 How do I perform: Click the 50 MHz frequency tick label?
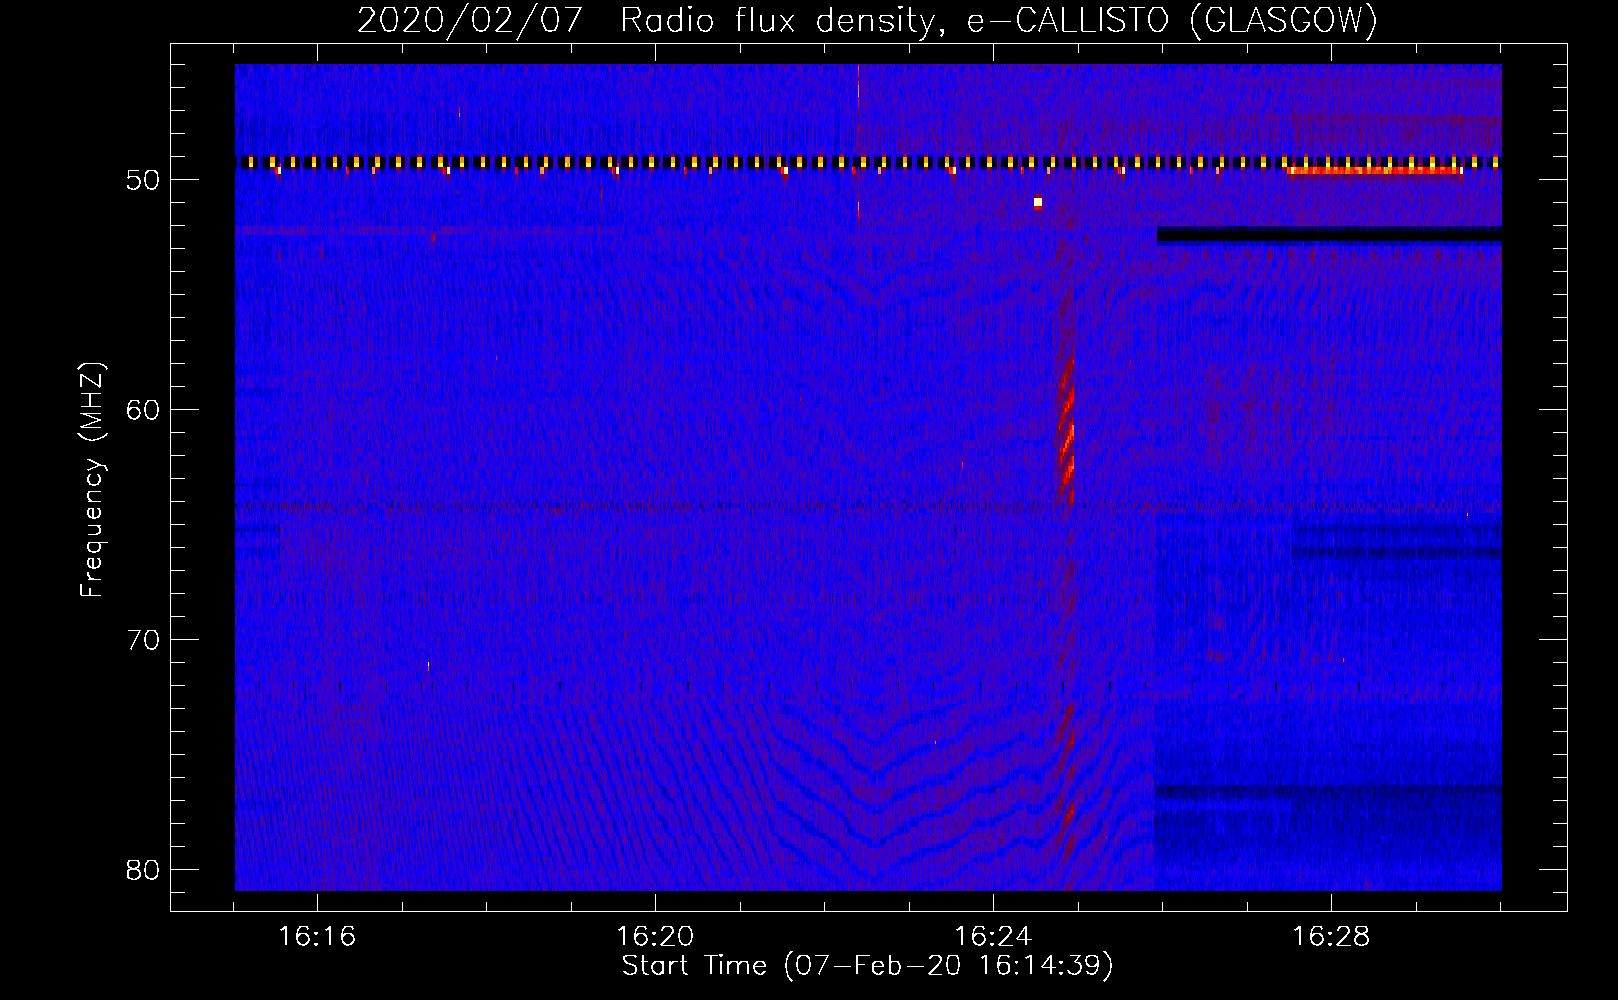143,180
